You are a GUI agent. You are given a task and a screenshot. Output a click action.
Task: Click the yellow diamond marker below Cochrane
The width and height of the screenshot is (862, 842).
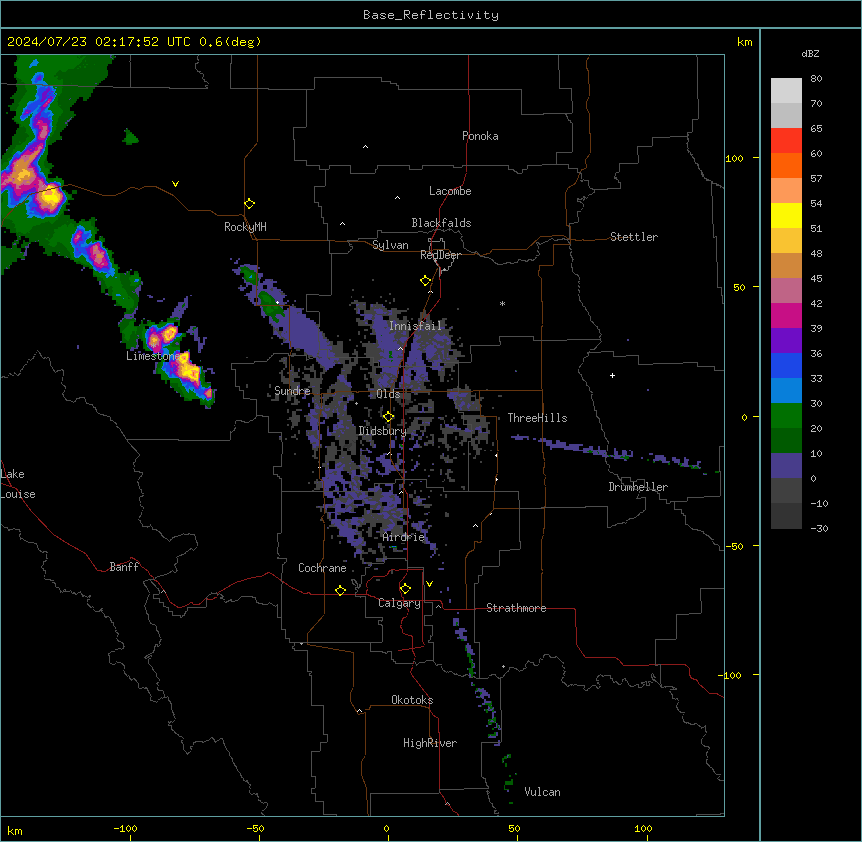[x=340, y=590]
